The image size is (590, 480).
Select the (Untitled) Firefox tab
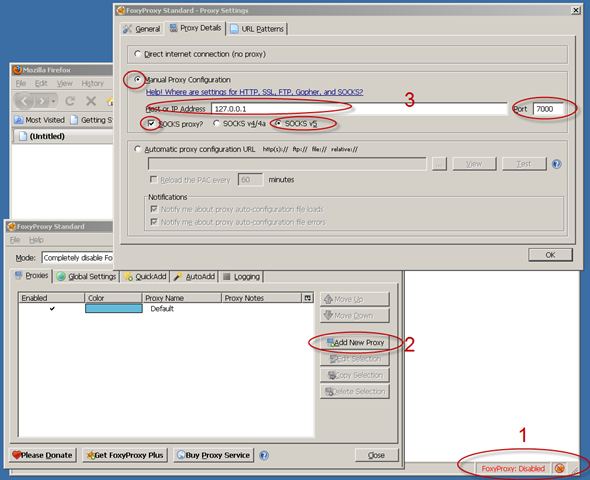[63, 136]
